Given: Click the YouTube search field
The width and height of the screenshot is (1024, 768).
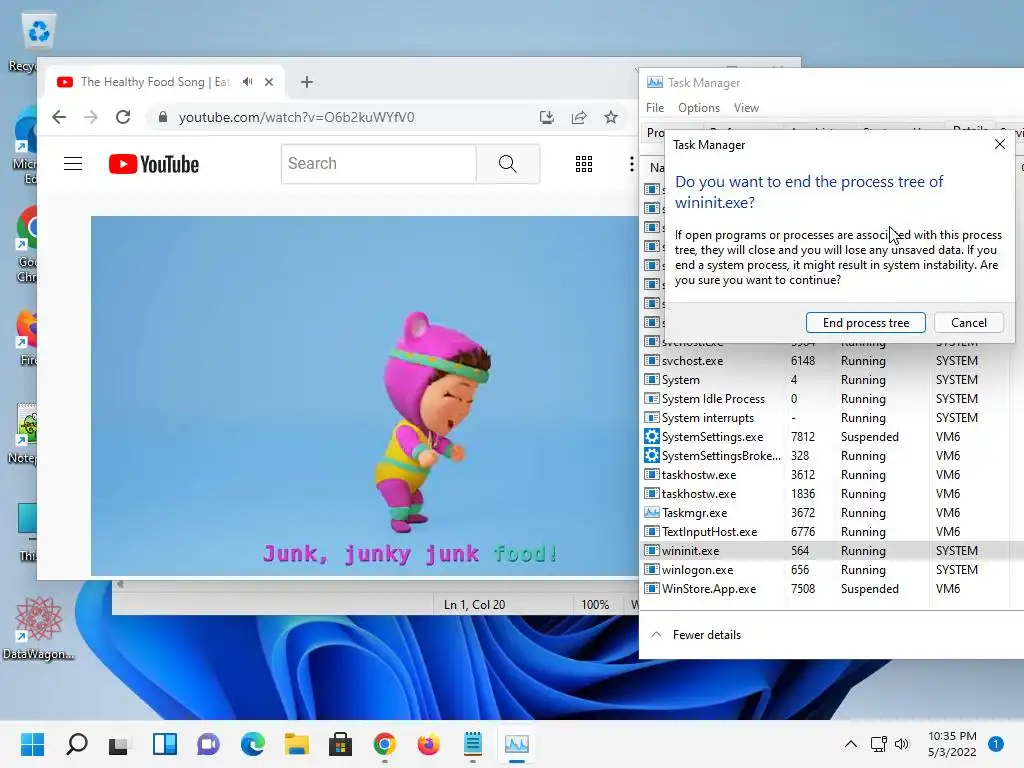Looking at the screenshot, I should pyautogui.click(x=378, y=164).
